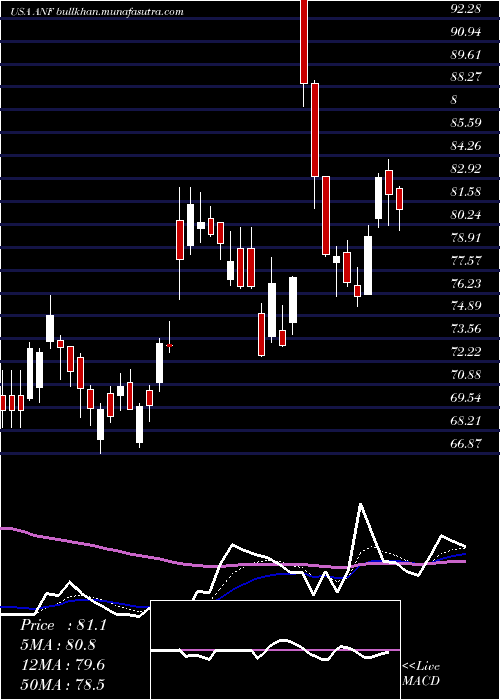Click the 89.61 price axis label
Image resolution: width=500 pixels, height=700 pixels.
pos(466,54)
